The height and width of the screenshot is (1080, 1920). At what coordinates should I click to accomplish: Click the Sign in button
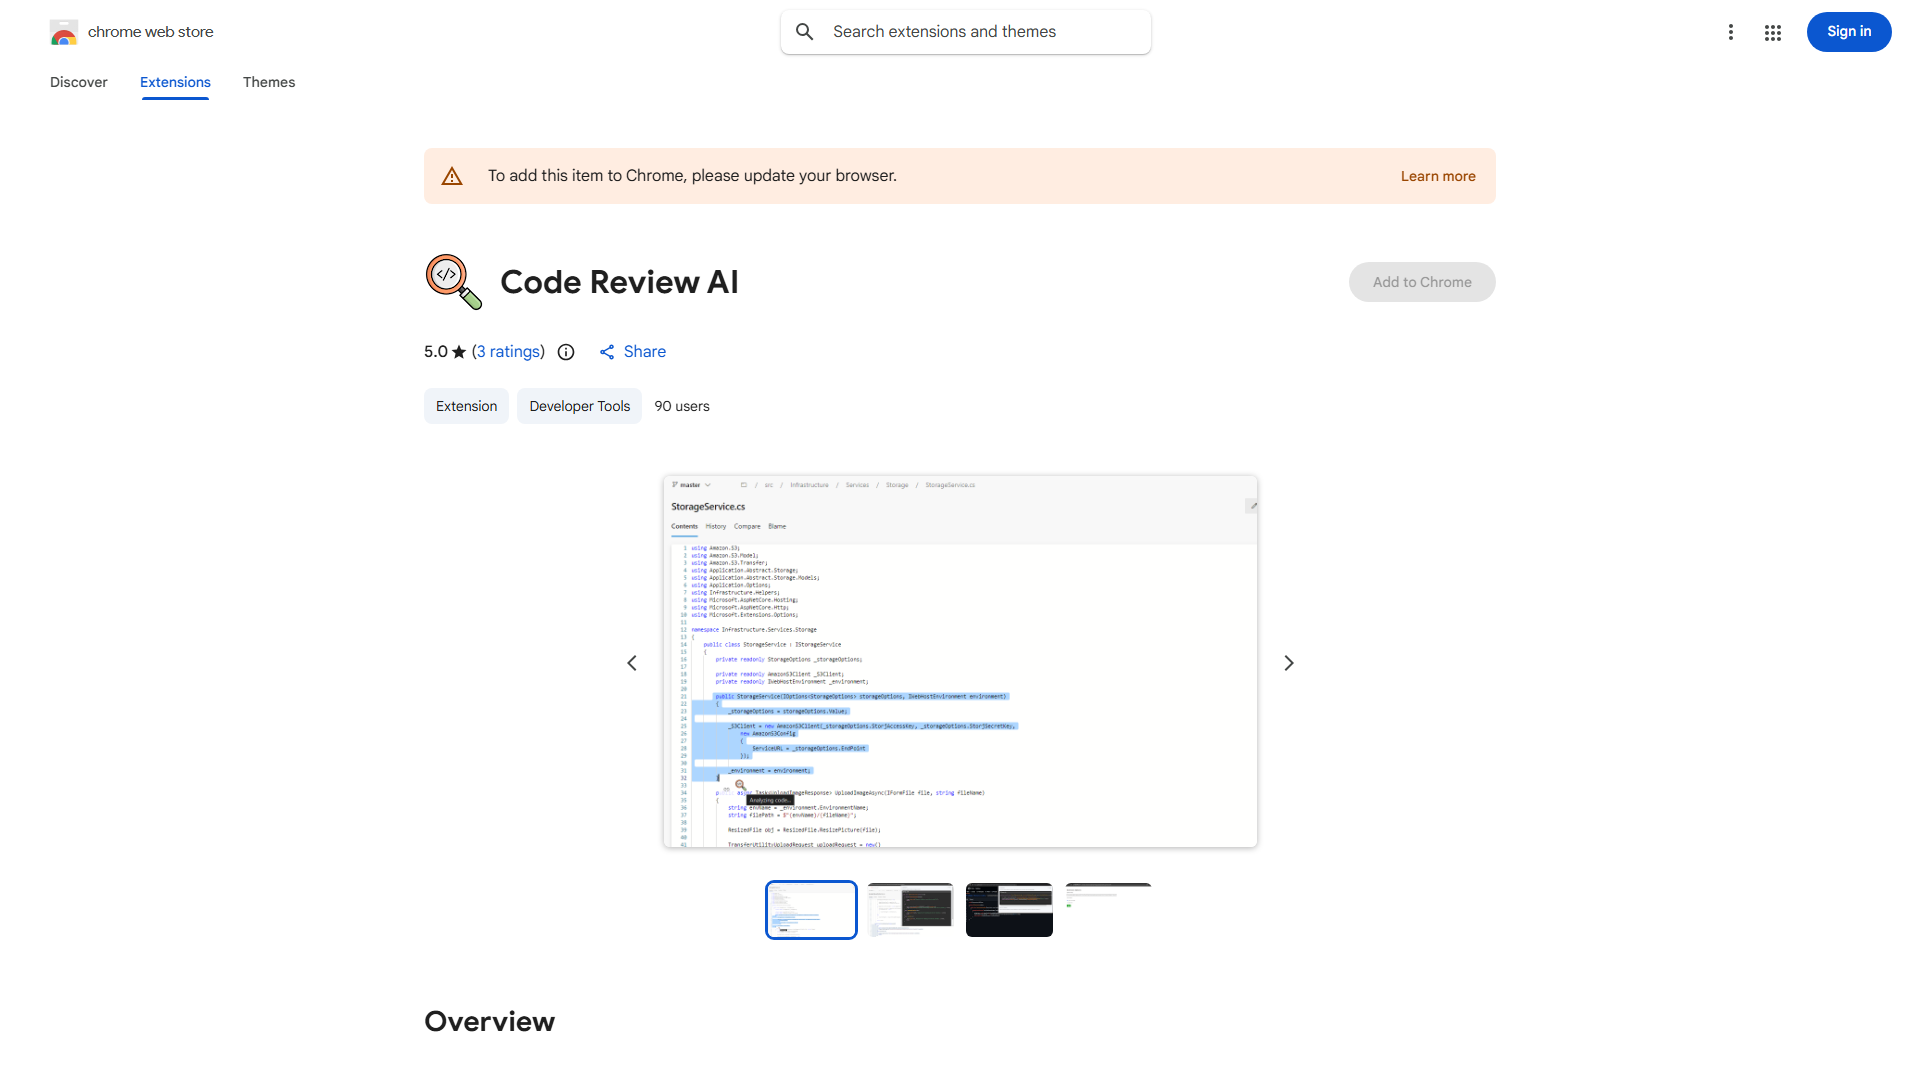[1848, 31]
